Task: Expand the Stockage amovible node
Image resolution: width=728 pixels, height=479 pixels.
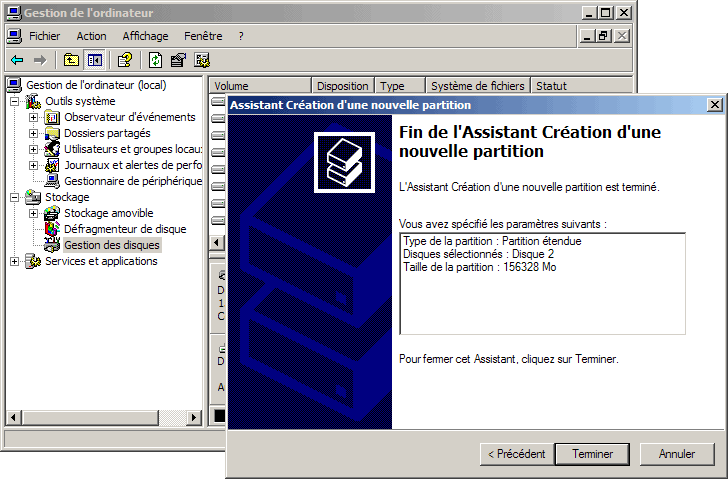Action: click(34, 213)
